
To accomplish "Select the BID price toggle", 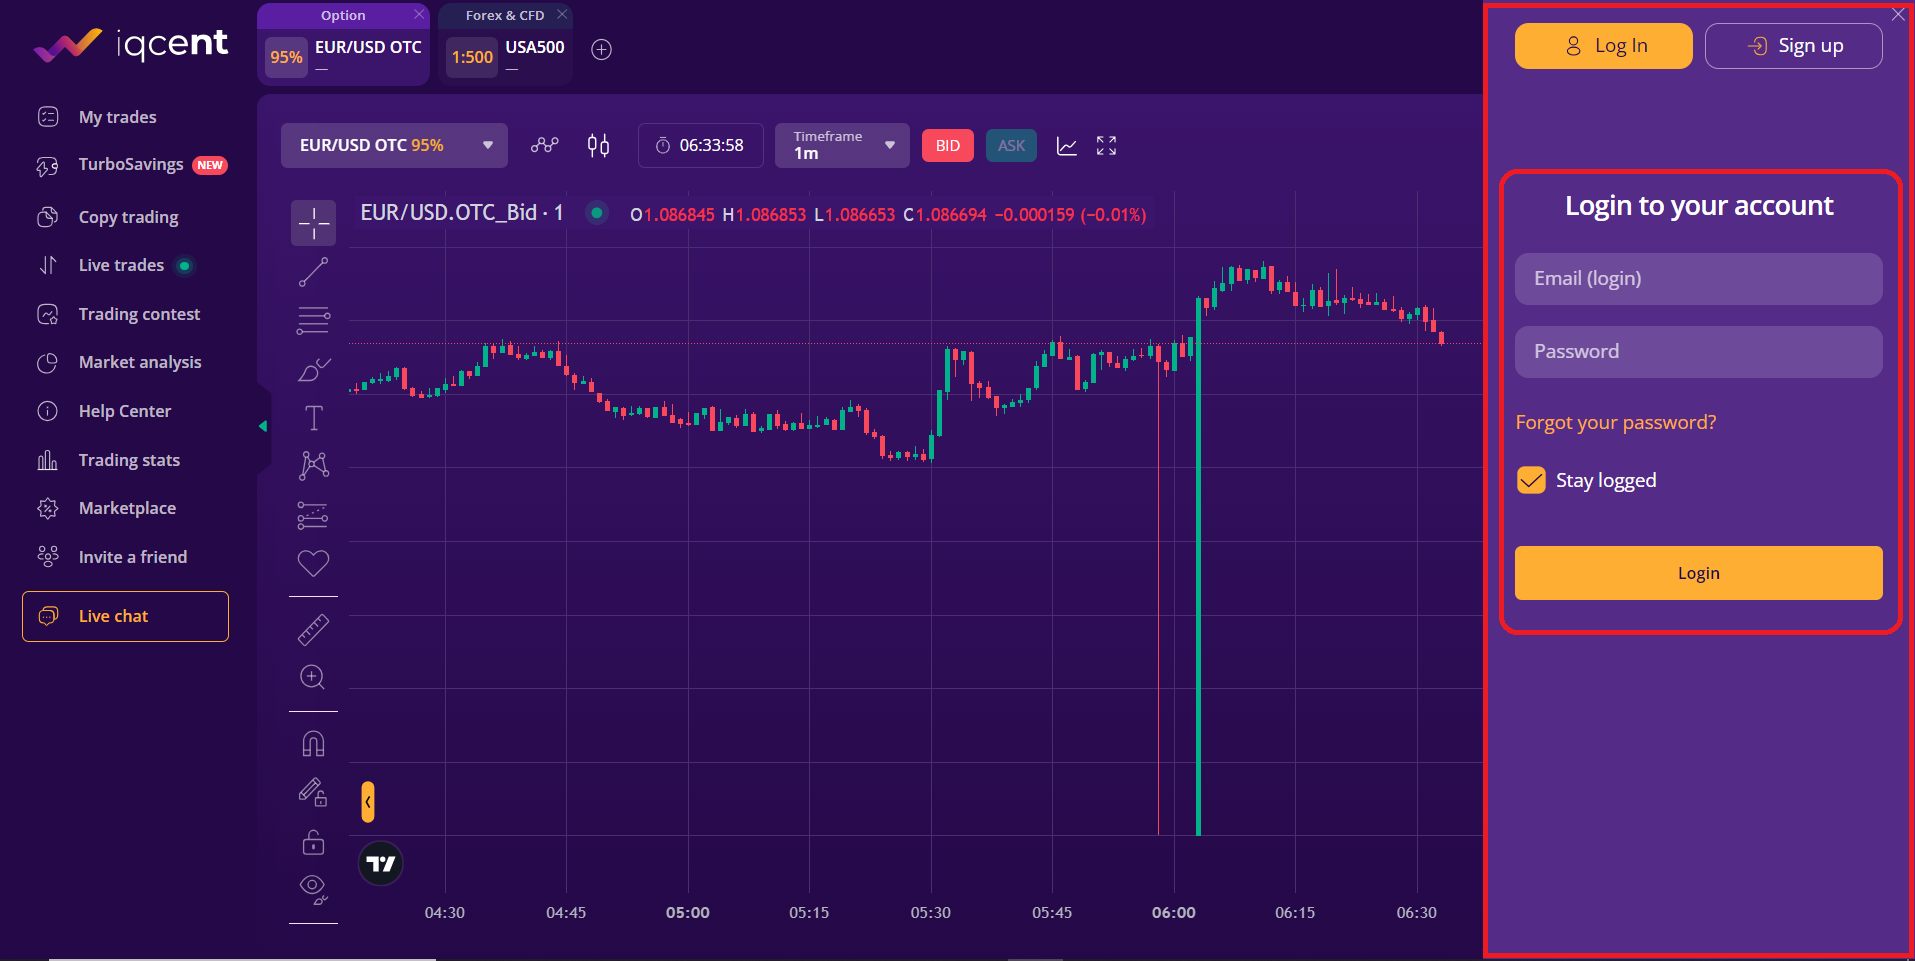I will pos(947,146).
